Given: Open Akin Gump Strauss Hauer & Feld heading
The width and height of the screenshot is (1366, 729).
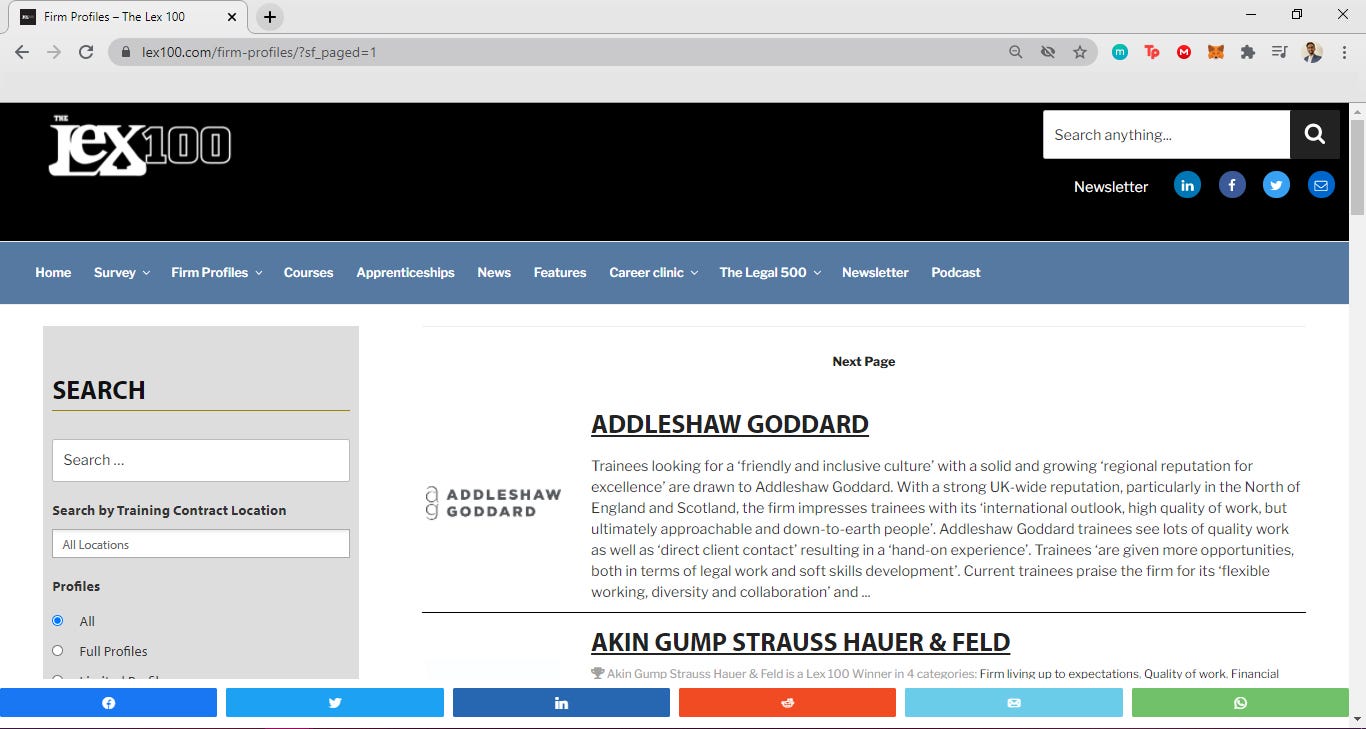Looking at the screenshot, I should (801, 642).
